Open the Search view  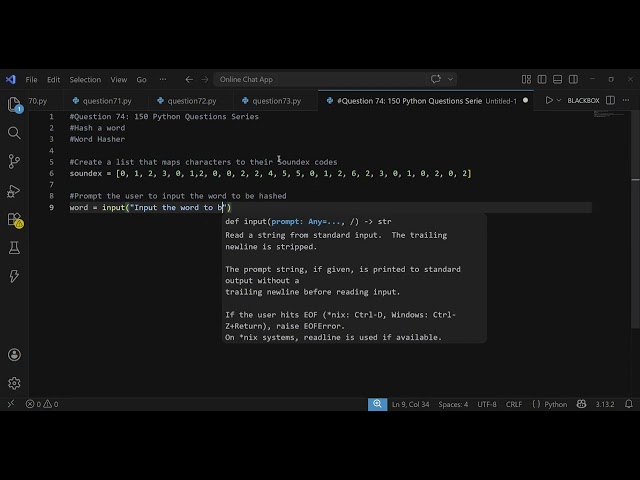(14, 133)
